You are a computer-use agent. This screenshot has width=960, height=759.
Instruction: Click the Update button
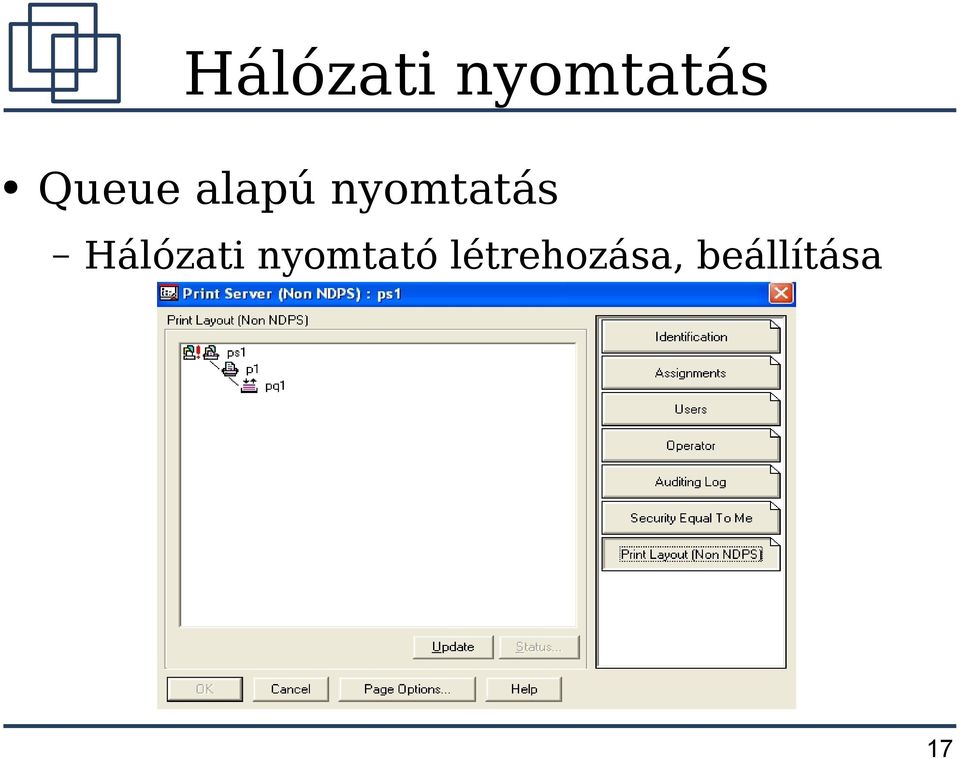point(453,647)
